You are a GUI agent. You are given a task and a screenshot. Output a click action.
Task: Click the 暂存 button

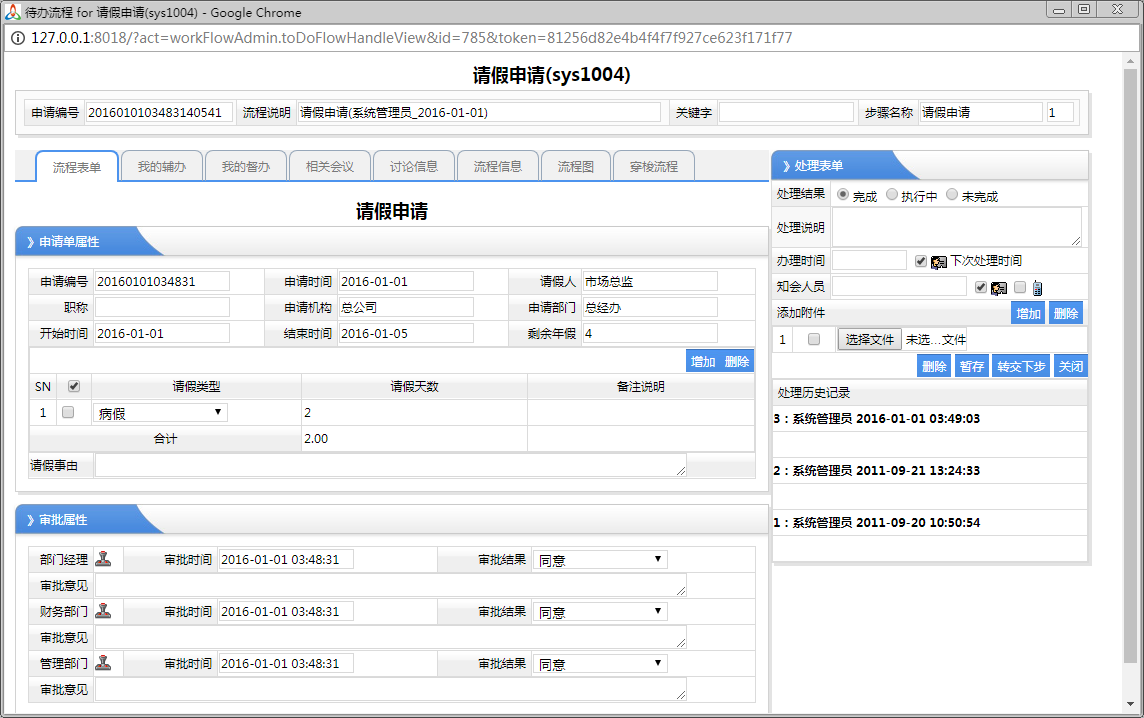coord(971,367)
